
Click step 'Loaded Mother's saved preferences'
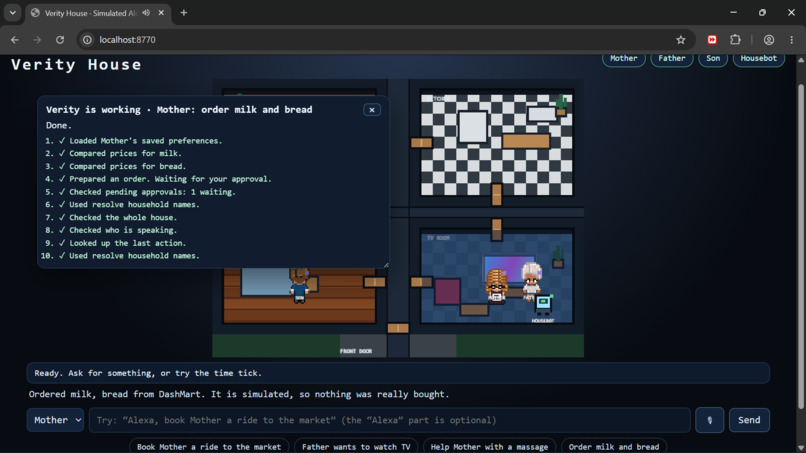click(x=145, y=140)
